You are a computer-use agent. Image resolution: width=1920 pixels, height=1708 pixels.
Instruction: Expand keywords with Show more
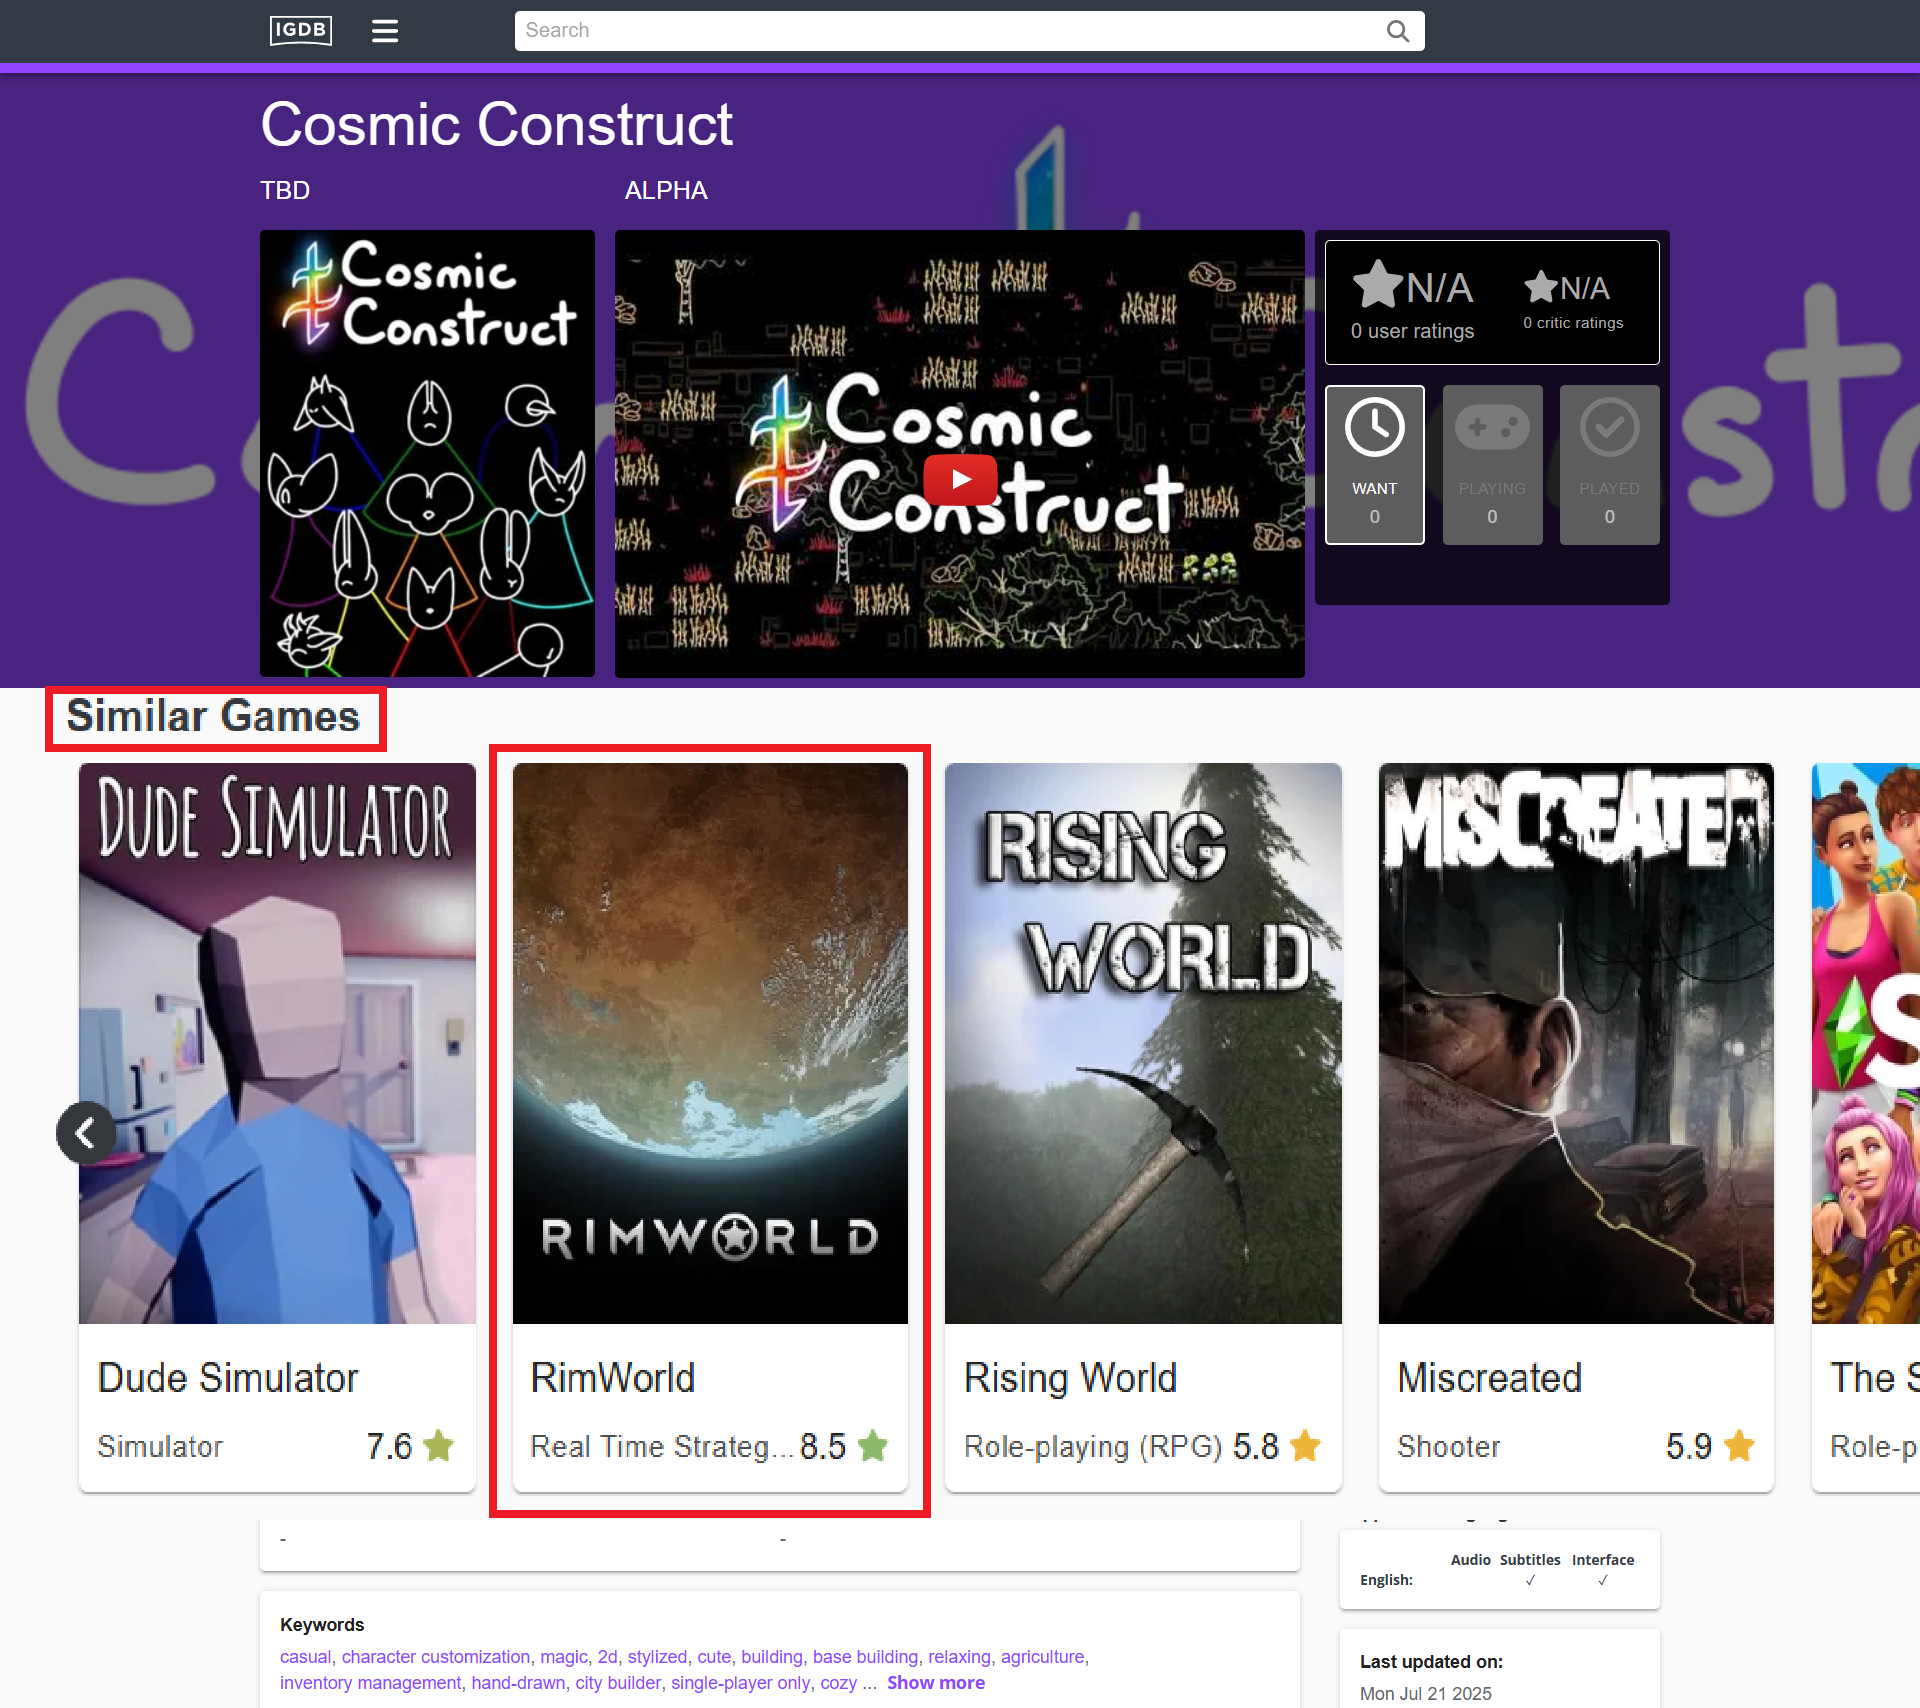point(936,1682)
